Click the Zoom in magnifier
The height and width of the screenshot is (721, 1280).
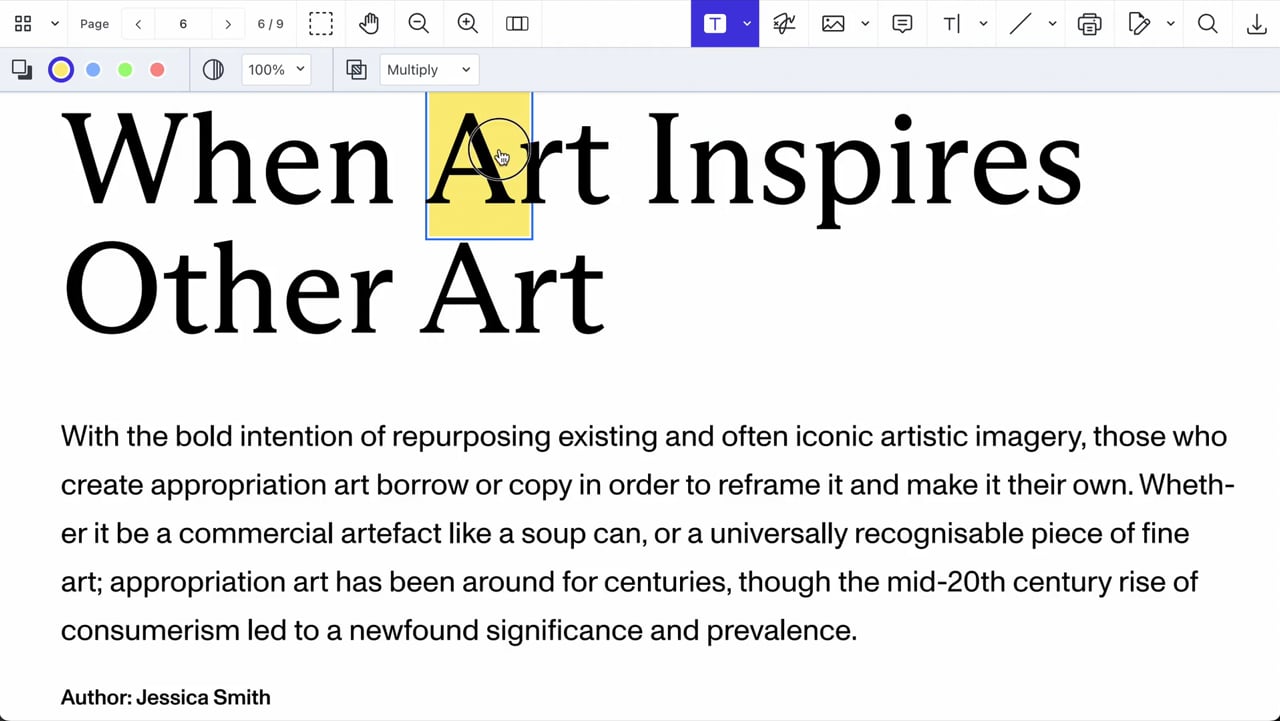pos(467,24)
